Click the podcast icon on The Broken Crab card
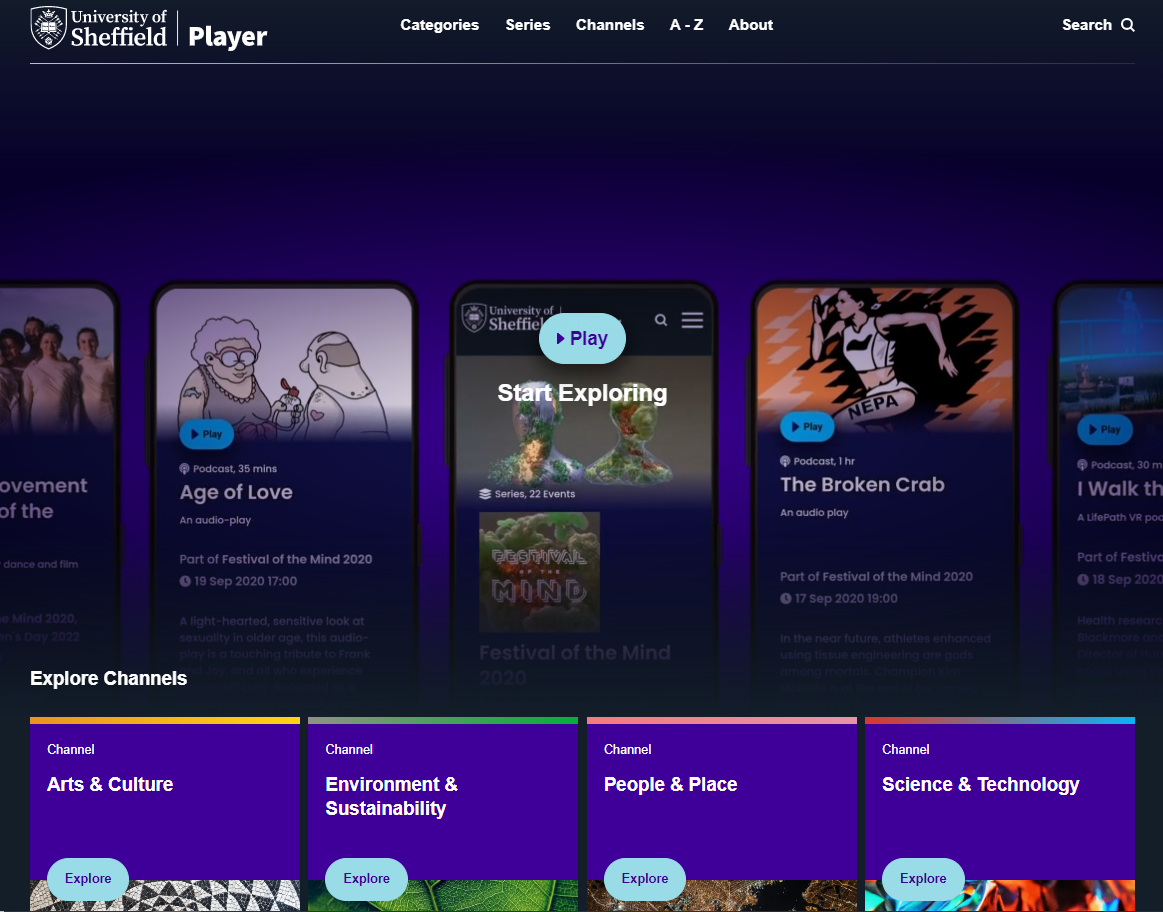This screenshot has width=1163, height=912. (x=783, y=462)
